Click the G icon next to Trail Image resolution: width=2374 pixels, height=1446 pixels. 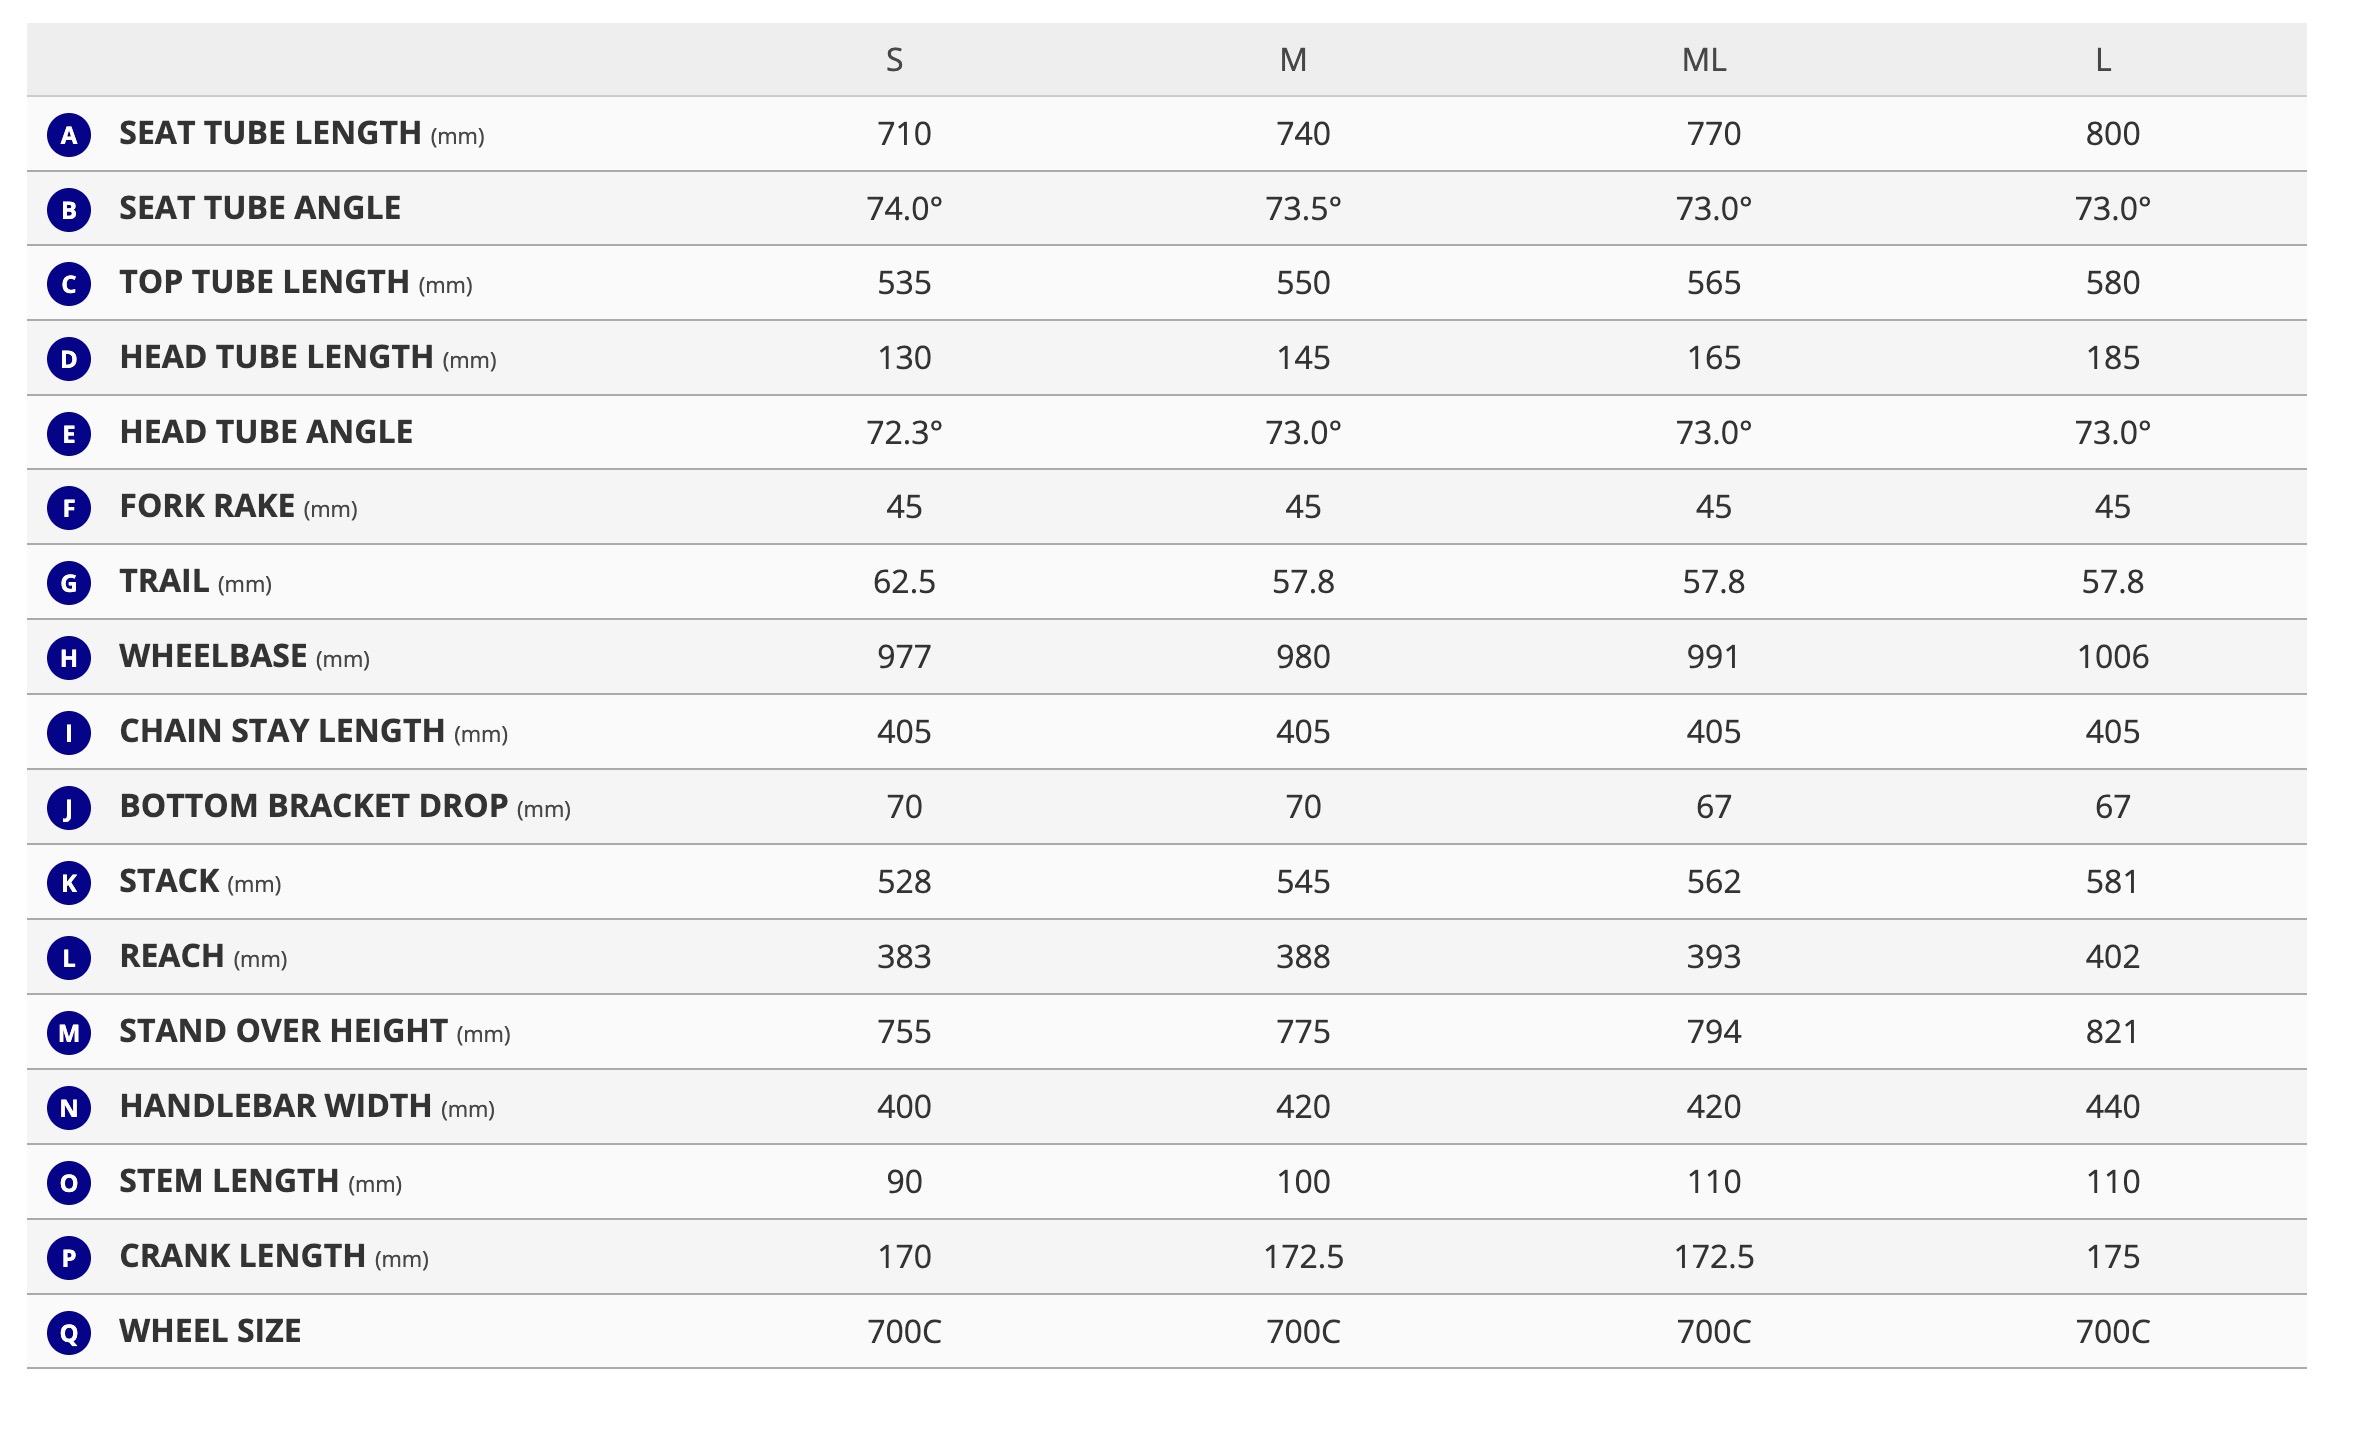click(69, 583)
